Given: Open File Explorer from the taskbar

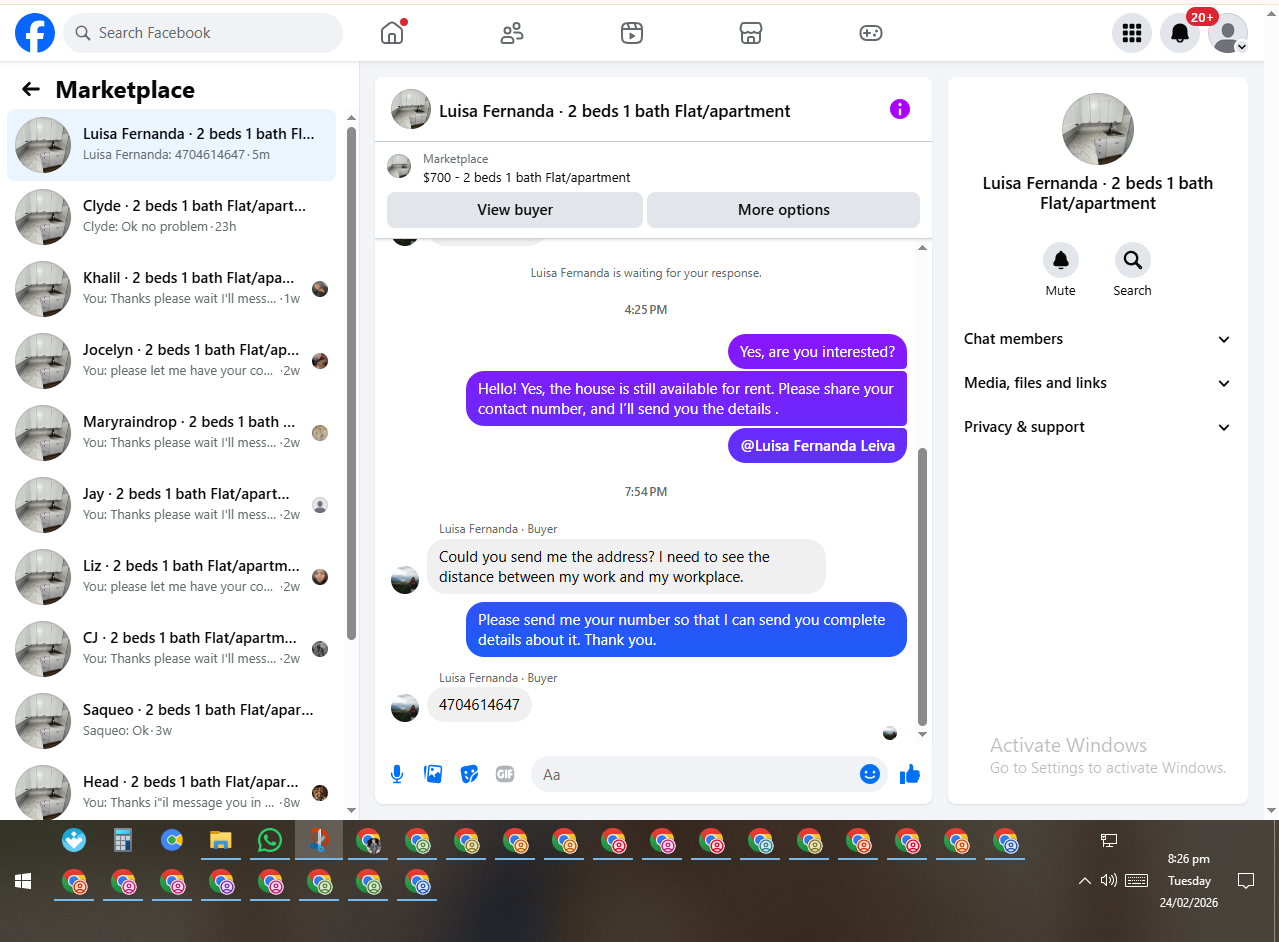Looking at the screenshot, I should pos(221,840).
